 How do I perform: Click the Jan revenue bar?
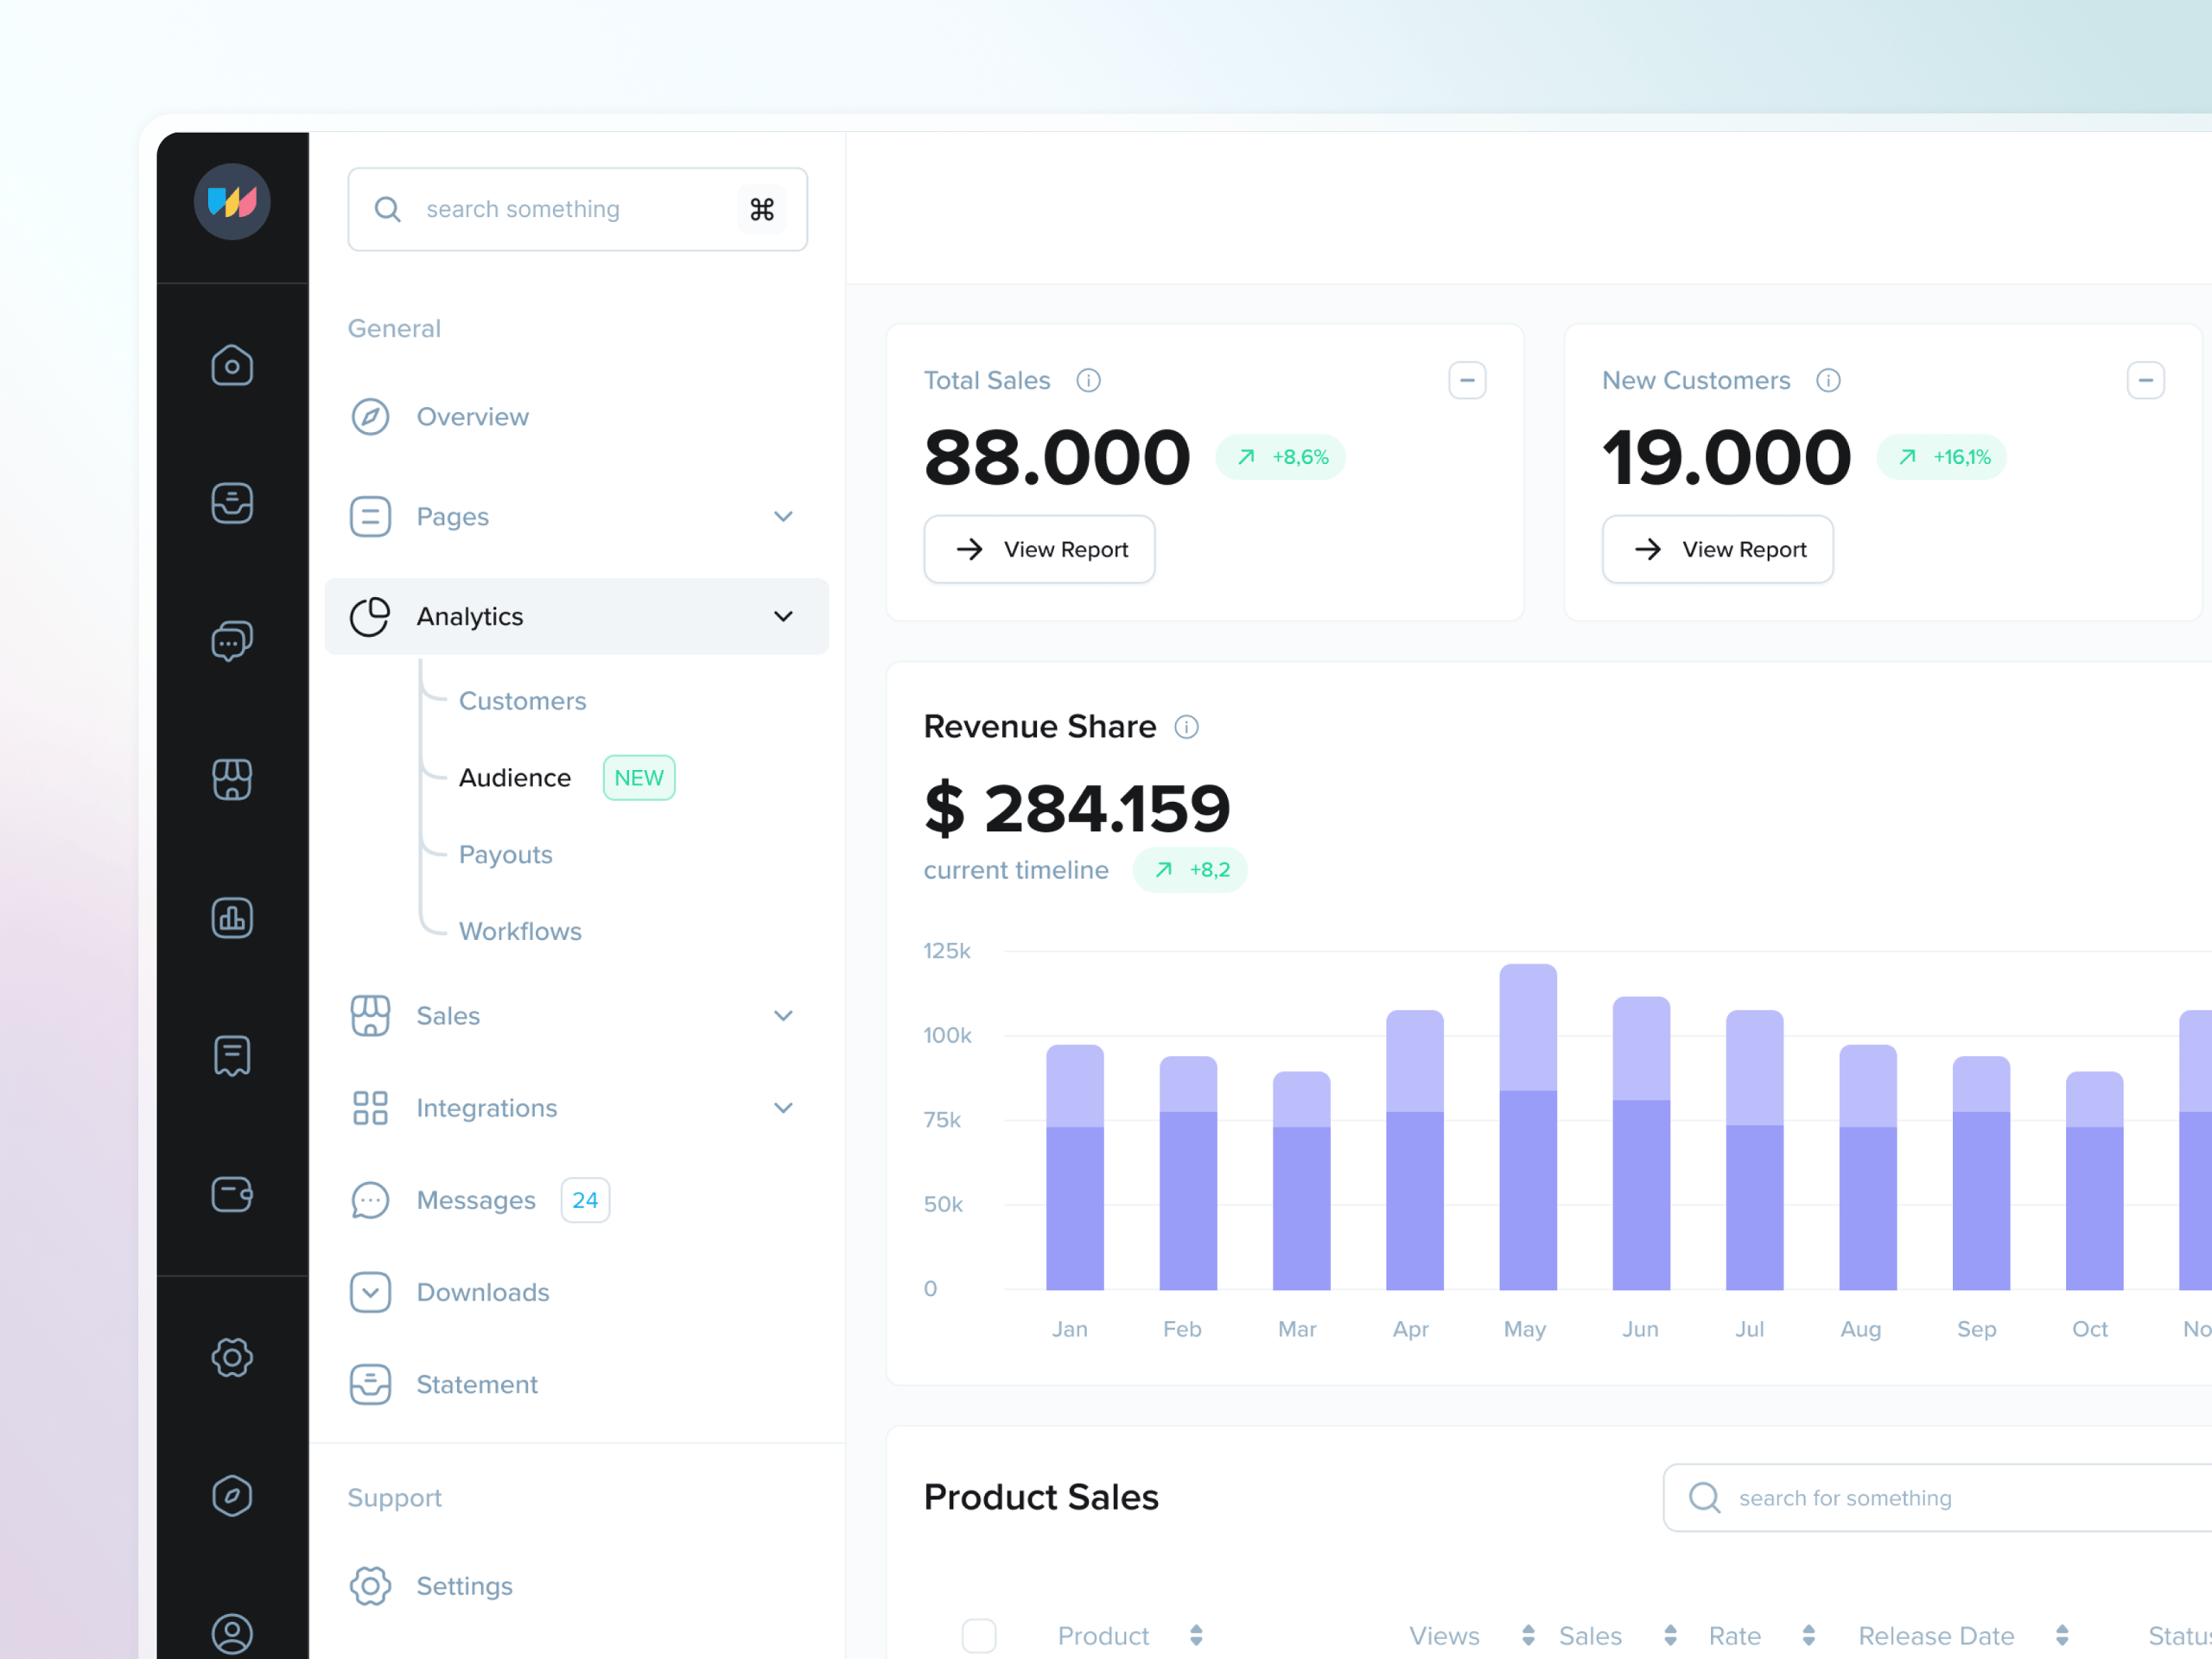1075,1167
